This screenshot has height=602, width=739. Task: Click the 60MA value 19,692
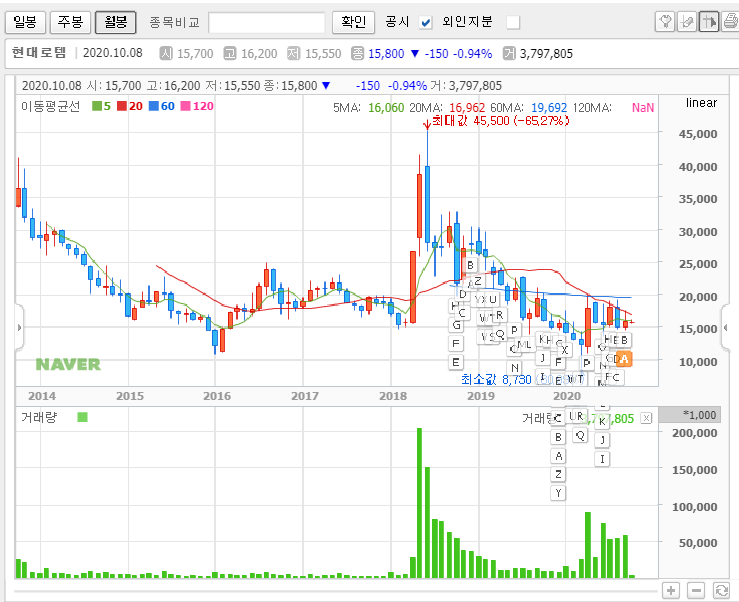tap(549, 108)
